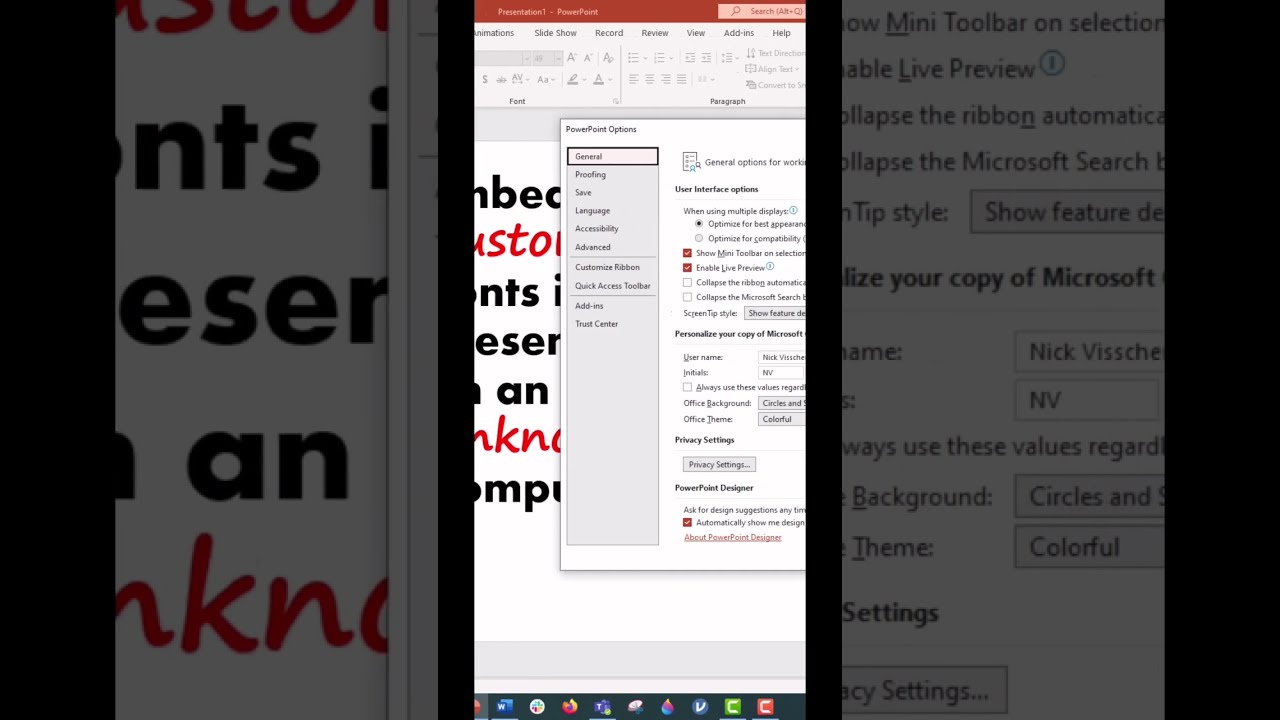Open Microsoft Teams from the taskbar
1280x720 pixels.
(602, 707)
